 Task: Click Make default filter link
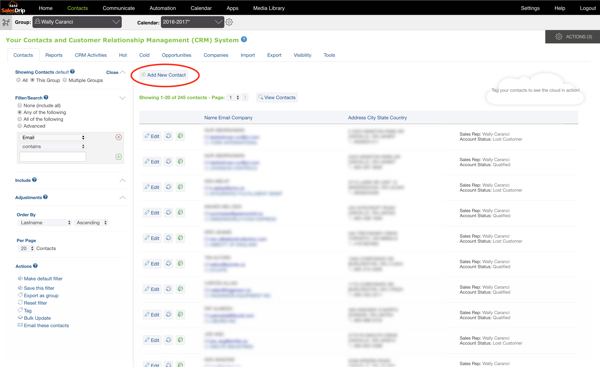pos(43,279)
